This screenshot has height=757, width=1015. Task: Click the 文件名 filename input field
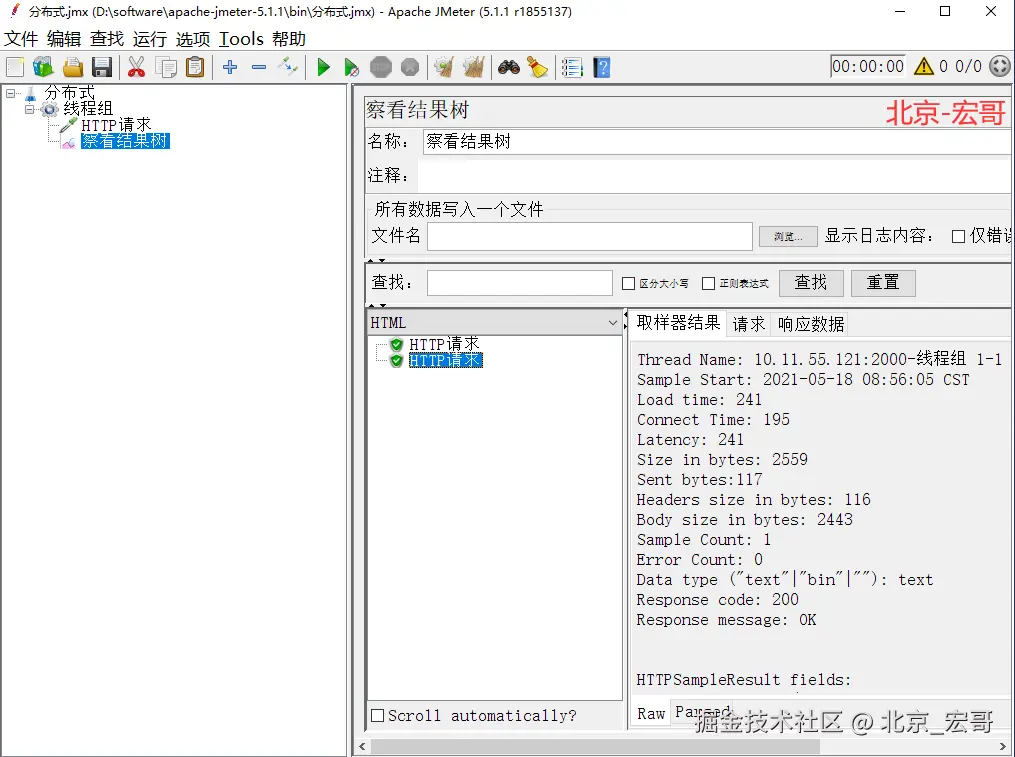[x=590, y=236]
